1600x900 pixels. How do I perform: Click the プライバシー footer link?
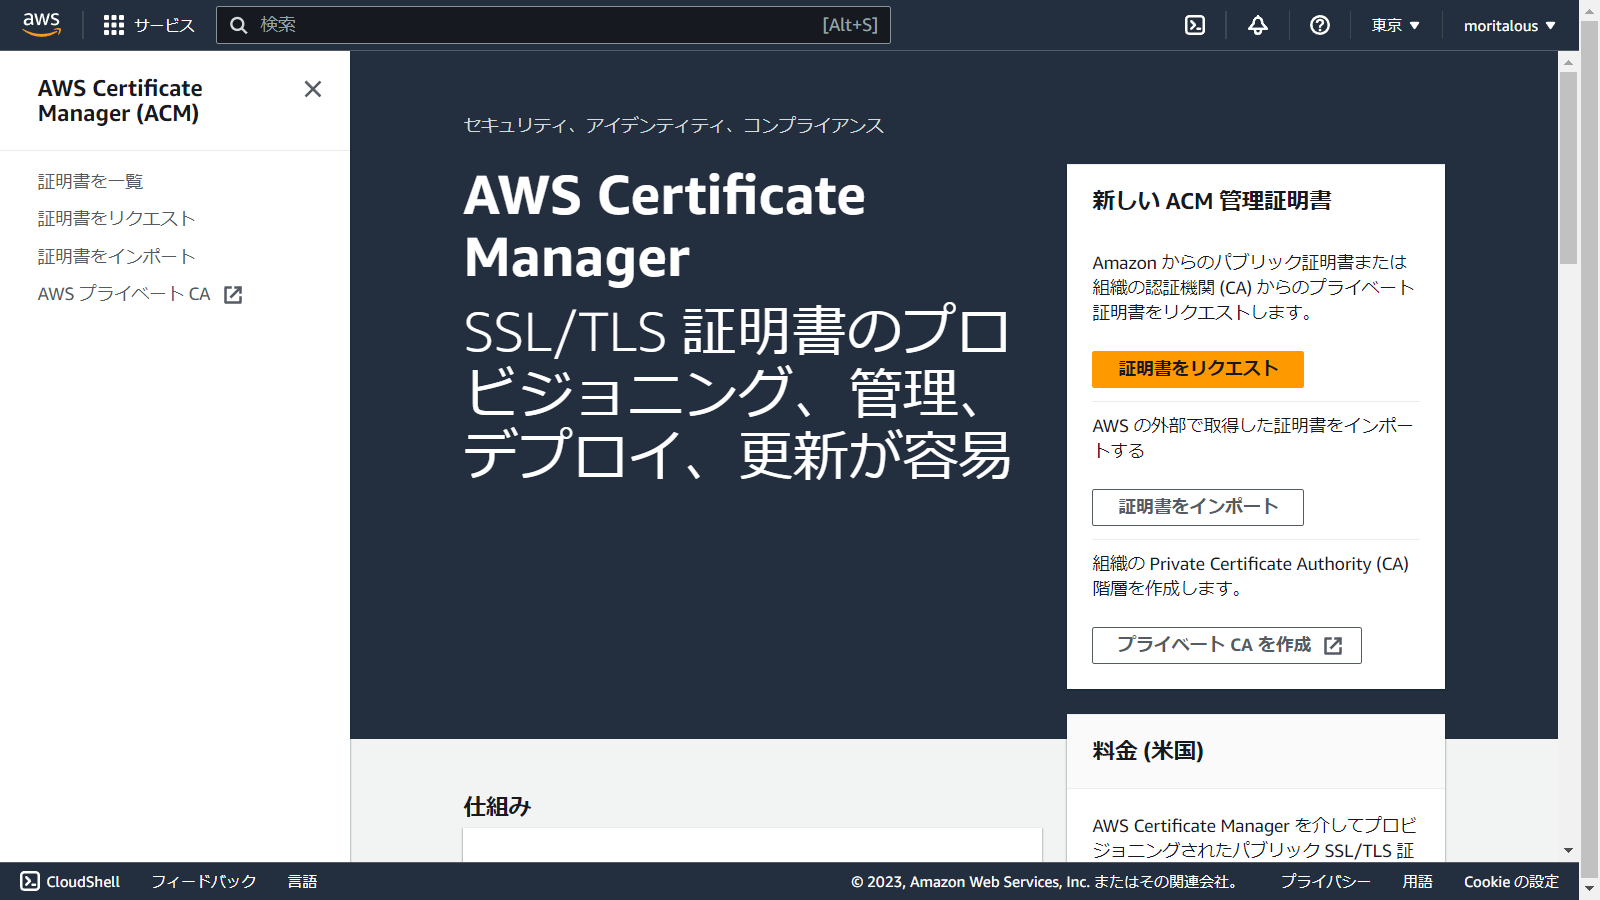click(1325, 881)
